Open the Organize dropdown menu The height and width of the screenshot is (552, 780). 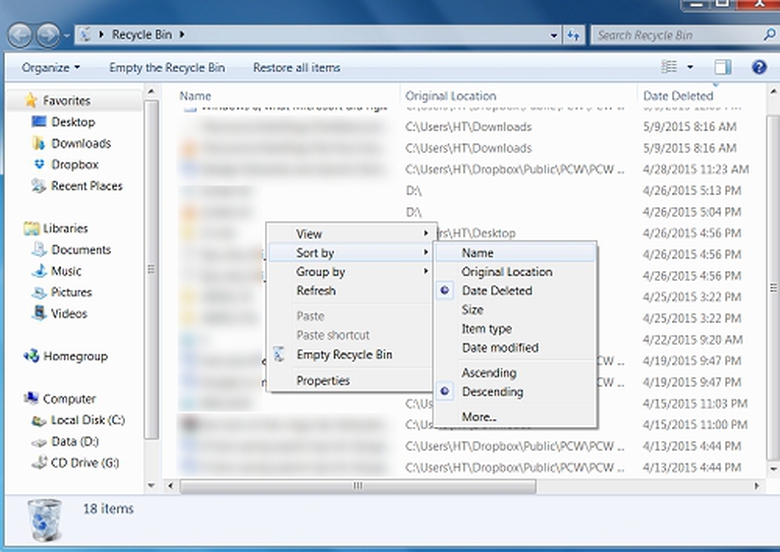pyautogui.click(x=51, y=68)
